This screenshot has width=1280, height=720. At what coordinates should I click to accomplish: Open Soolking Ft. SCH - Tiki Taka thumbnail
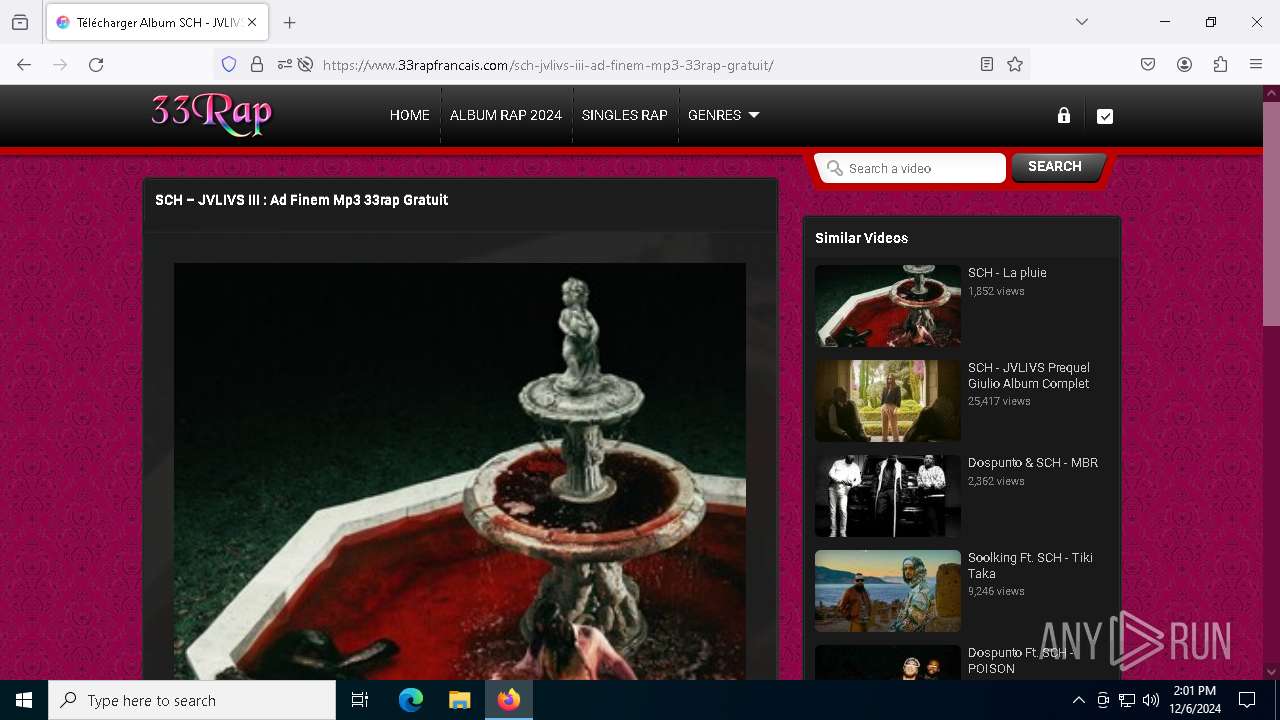(888, 591)
